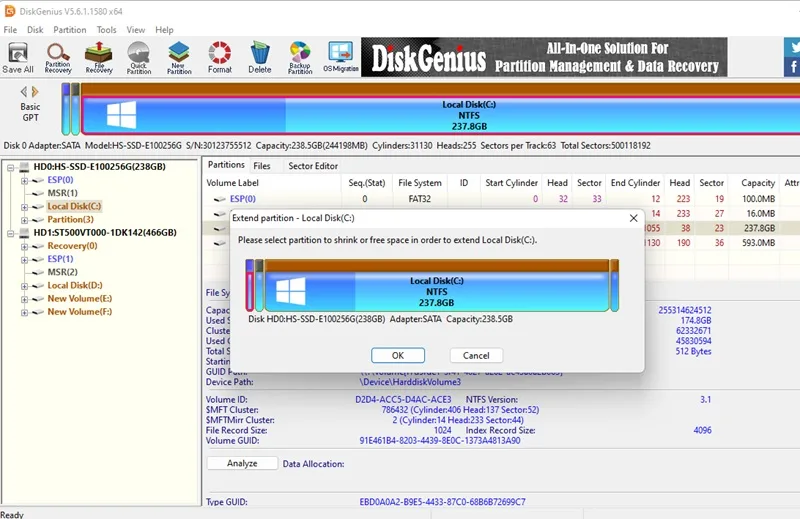The width and height of the screenshot is (800, 519).
Task: Cancel the Extend partition dialog
Action: tap(476, 355)
